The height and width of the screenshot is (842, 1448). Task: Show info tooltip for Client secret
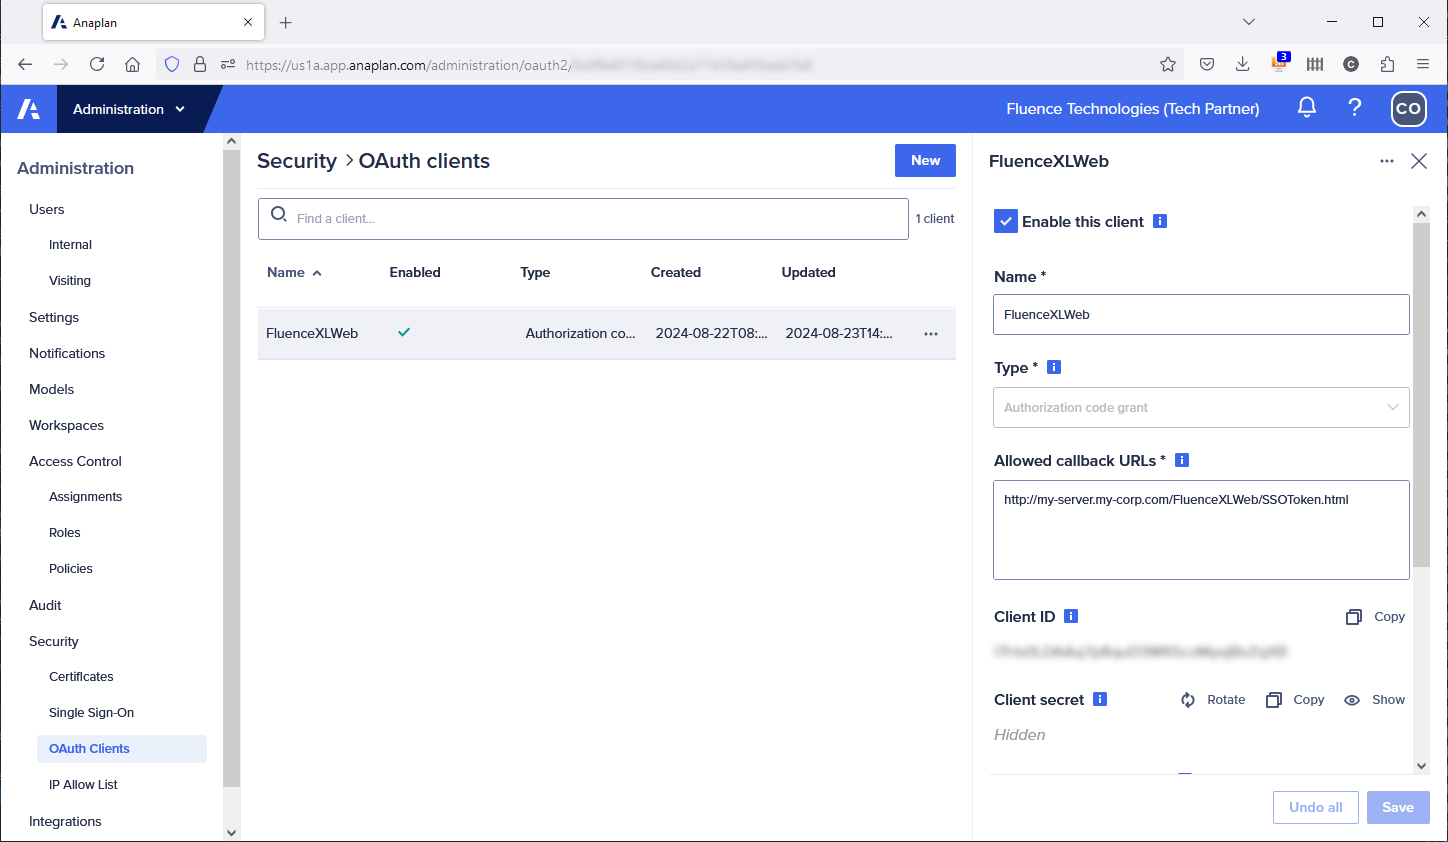(x=1100, y=699)
